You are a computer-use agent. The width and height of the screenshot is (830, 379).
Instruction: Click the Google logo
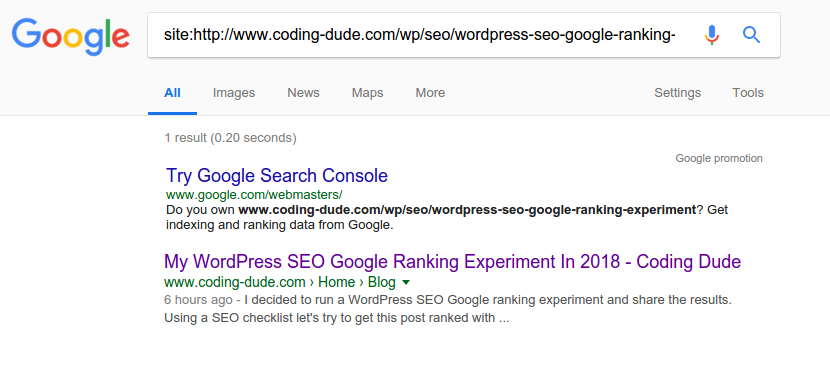coord(70,37)
